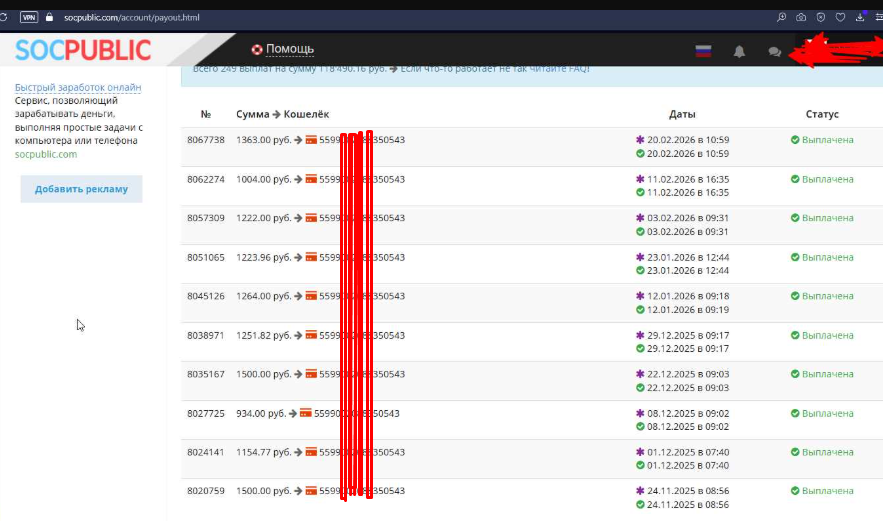Click the heart bookmark icon in browser
Image resolution: width=883 pixels, height=521 pixels.
pos(840,17)
